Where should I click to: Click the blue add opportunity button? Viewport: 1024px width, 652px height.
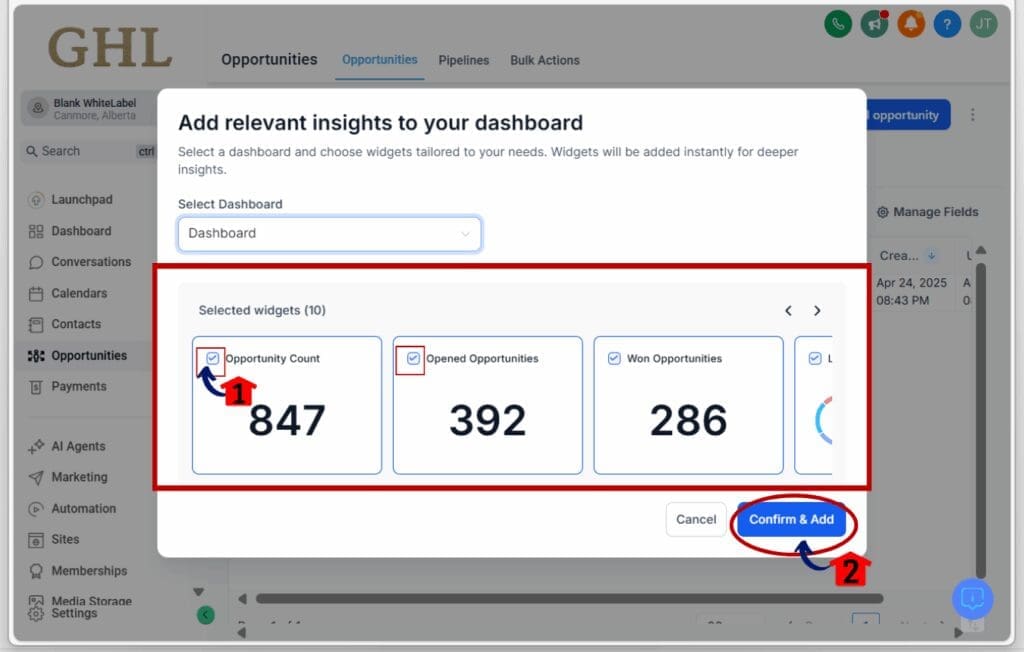pyautogui.click(x=908, y=115)
